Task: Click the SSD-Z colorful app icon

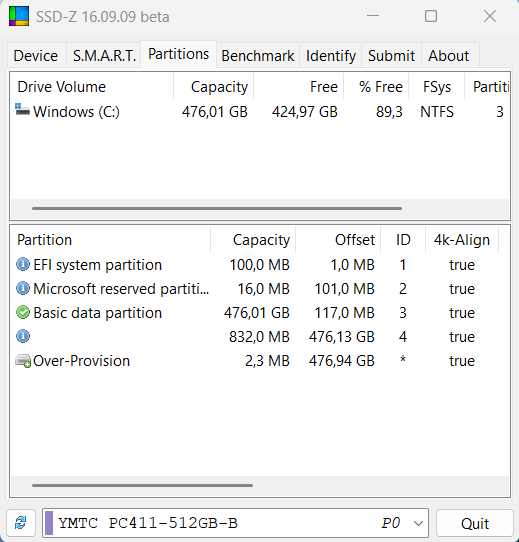Action: [19, 16]
